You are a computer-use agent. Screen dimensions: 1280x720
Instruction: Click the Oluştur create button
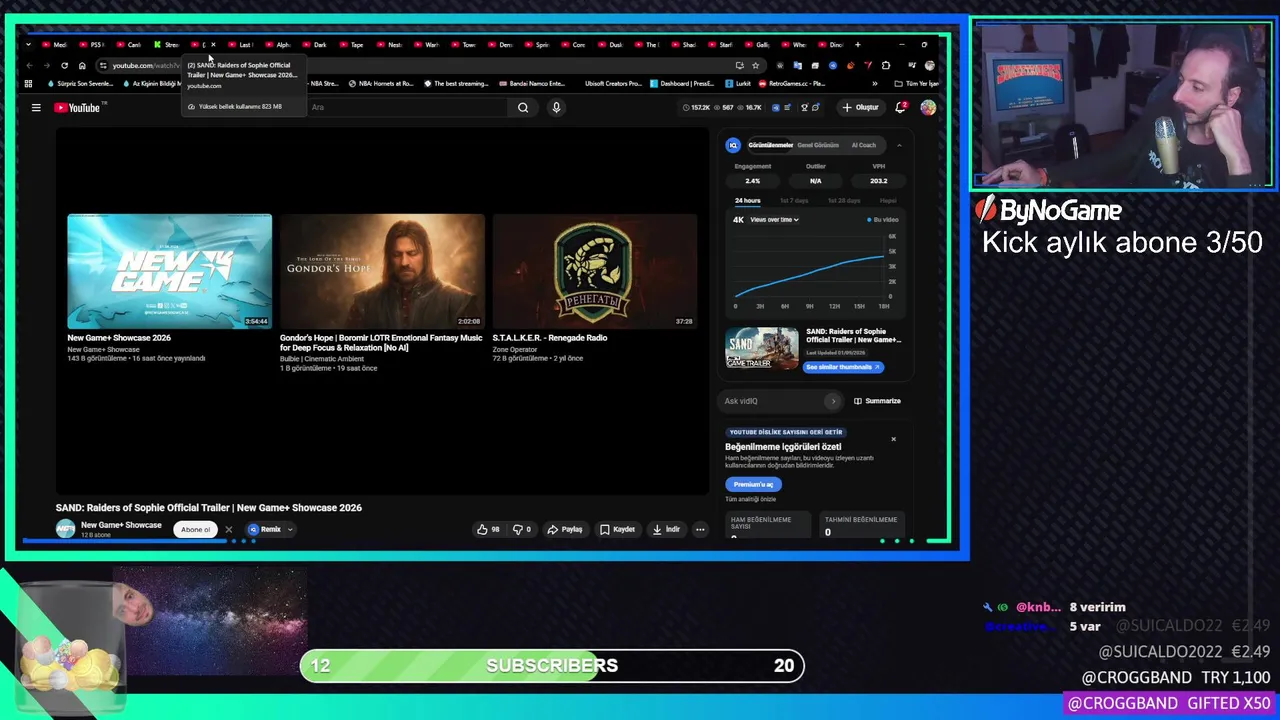pyautogui.click(x=860, y=107)
